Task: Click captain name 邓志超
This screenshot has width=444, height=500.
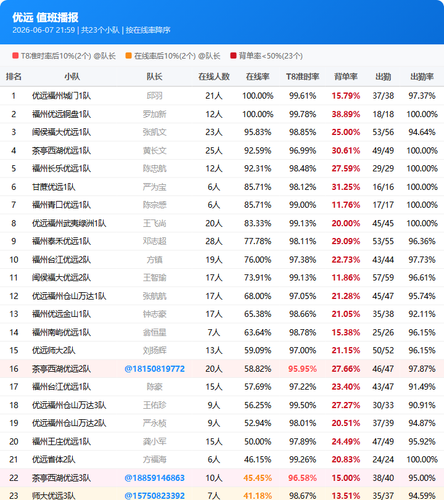Action: pos(154,241)
